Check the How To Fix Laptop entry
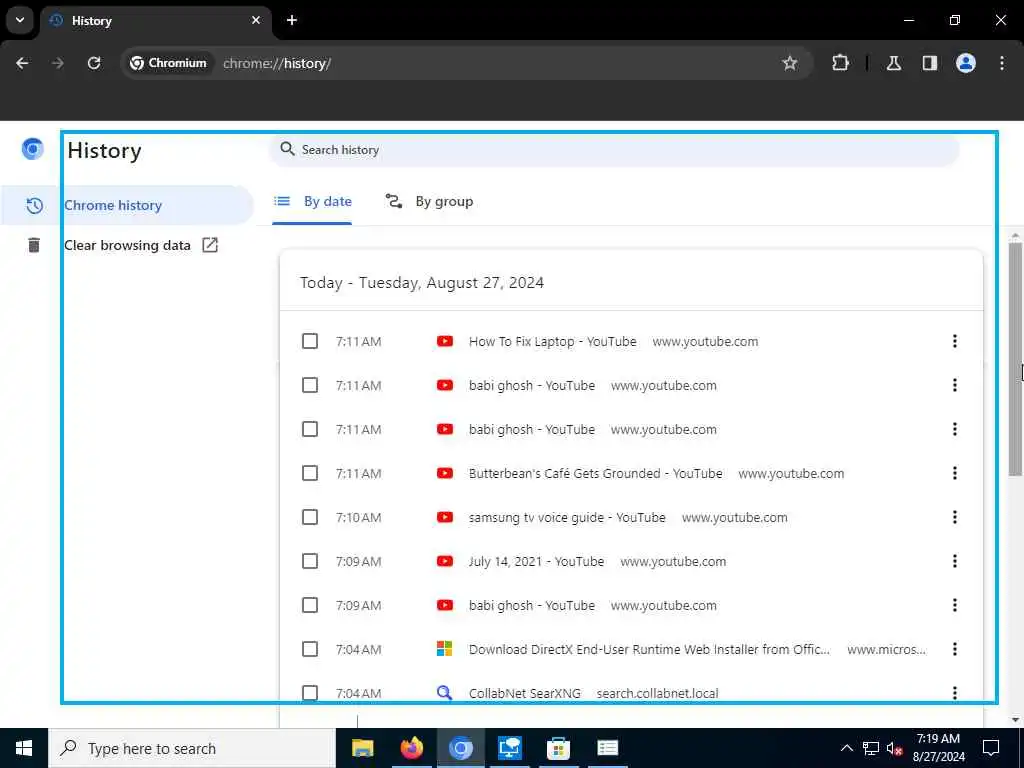 [x=310, y=341]
